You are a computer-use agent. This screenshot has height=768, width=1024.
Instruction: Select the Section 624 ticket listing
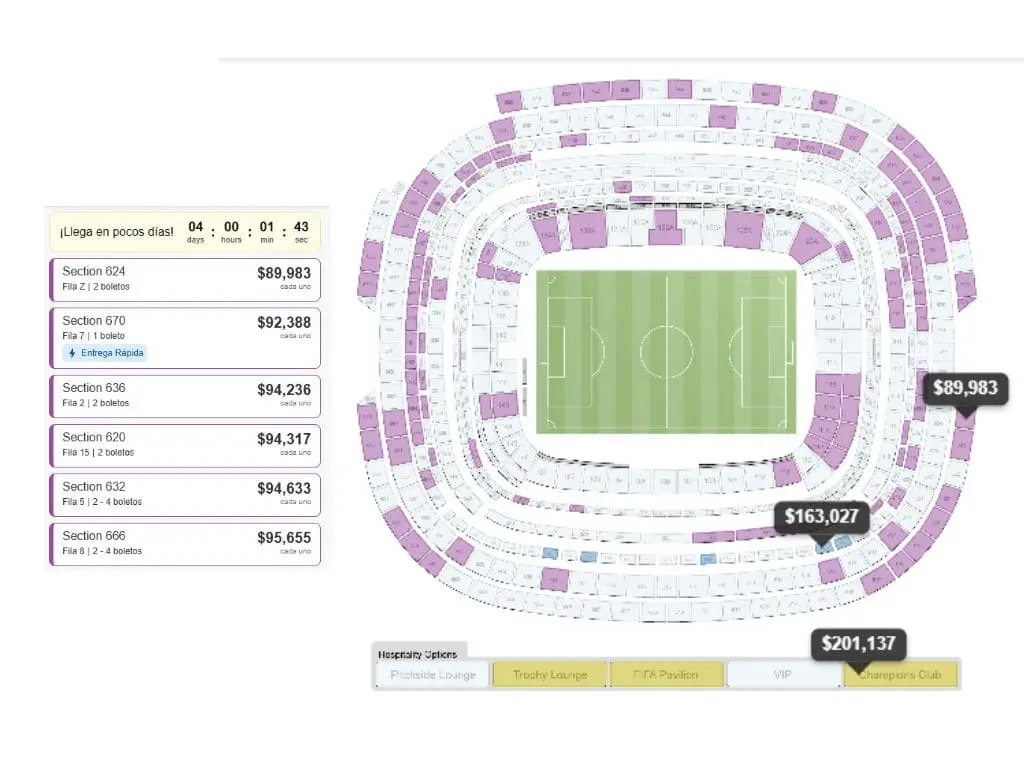tap(185, 280)
